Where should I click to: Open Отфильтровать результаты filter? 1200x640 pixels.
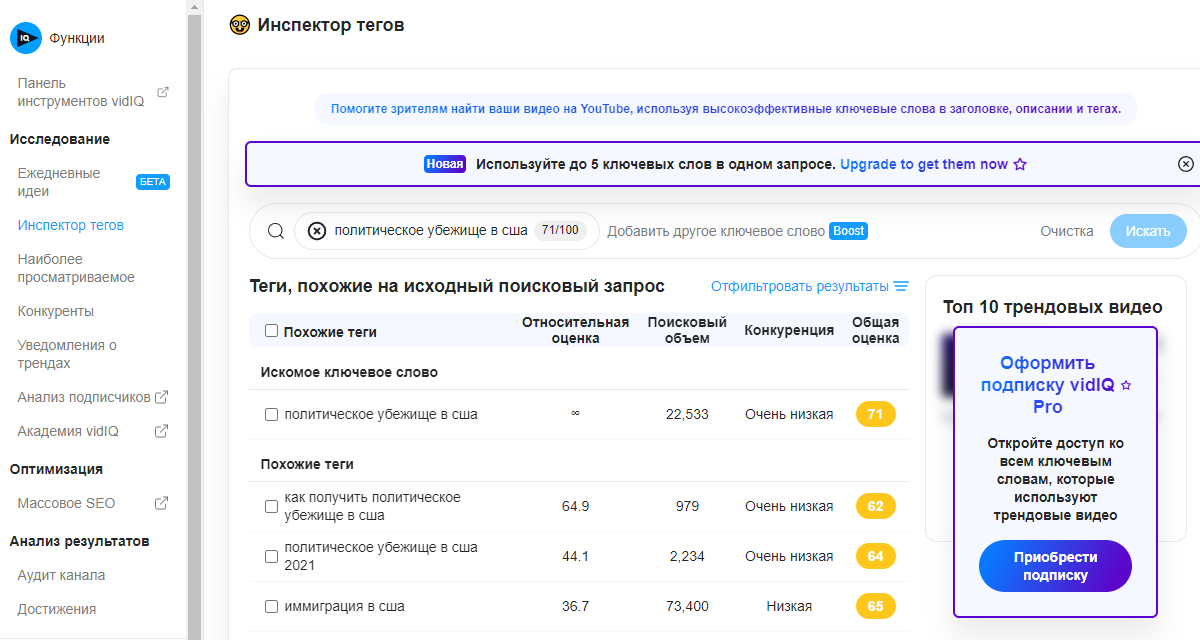tap(810, 286)
